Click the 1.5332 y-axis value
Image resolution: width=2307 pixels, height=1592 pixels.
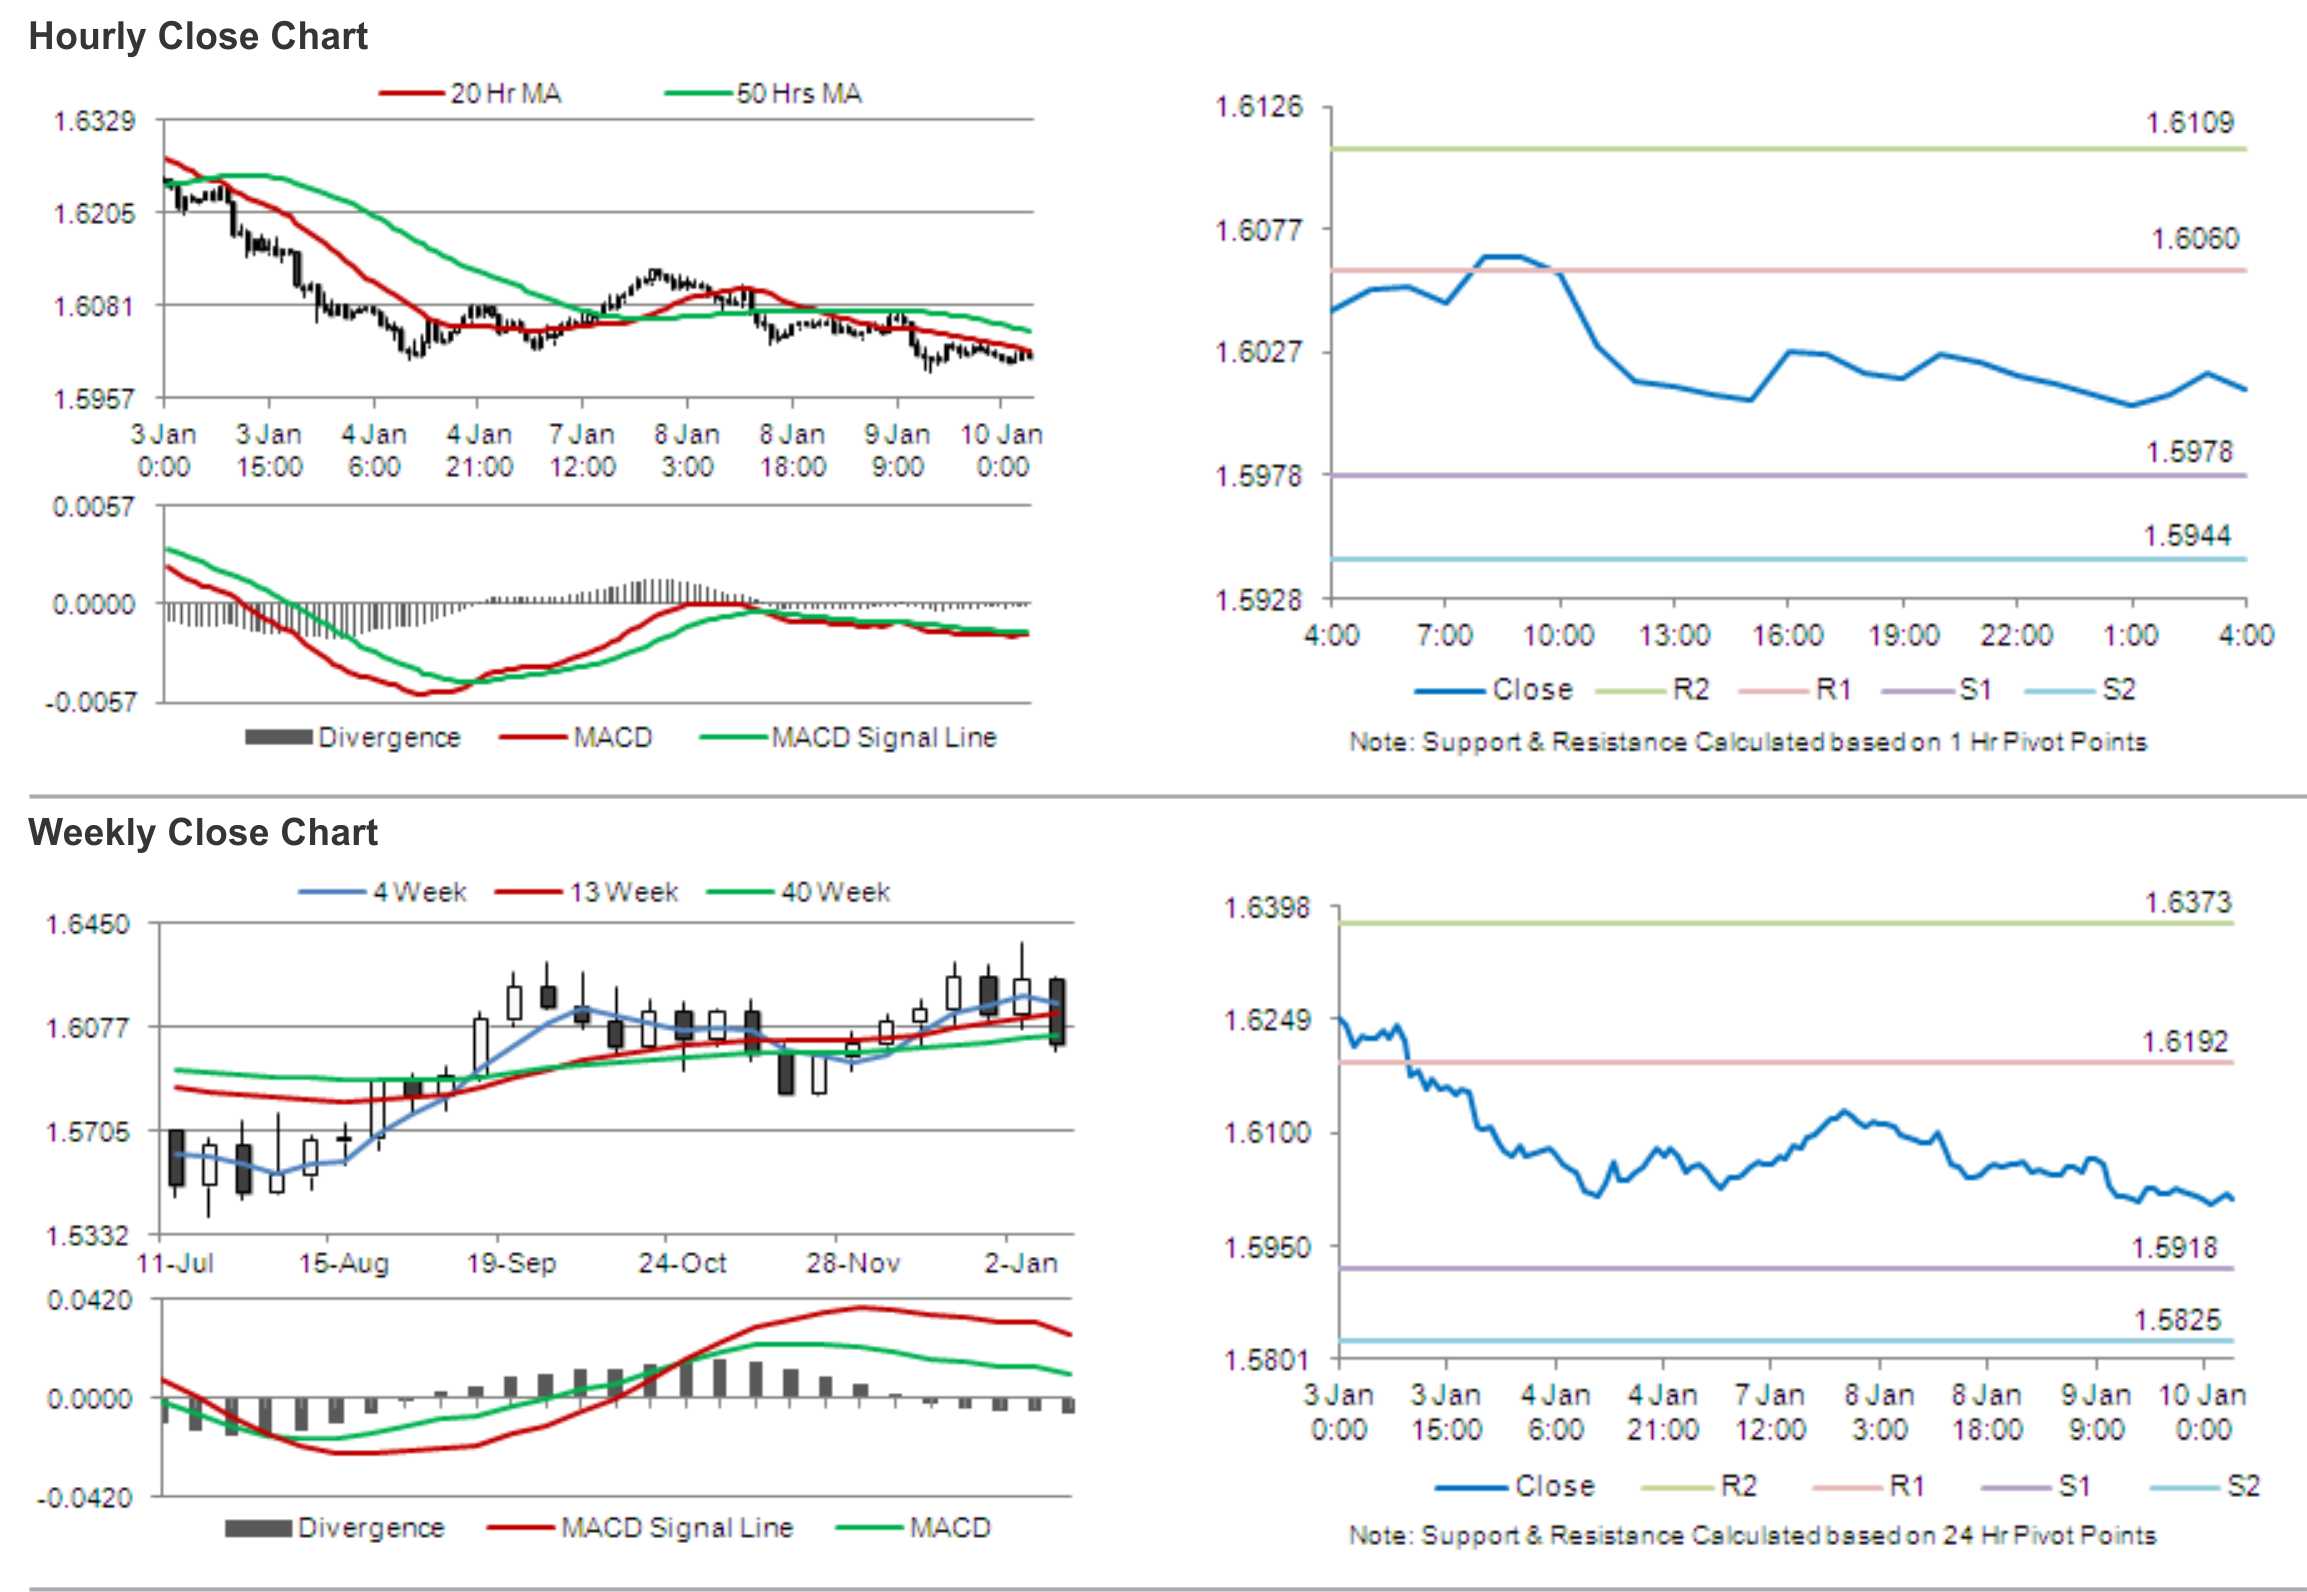(x=88, y=1237)
